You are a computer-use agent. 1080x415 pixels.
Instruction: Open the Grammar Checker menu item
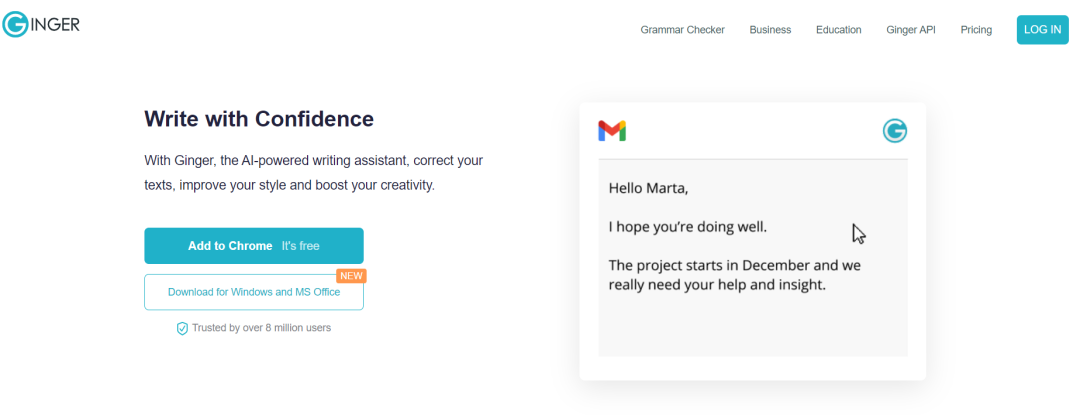click(x=682, y=30)
